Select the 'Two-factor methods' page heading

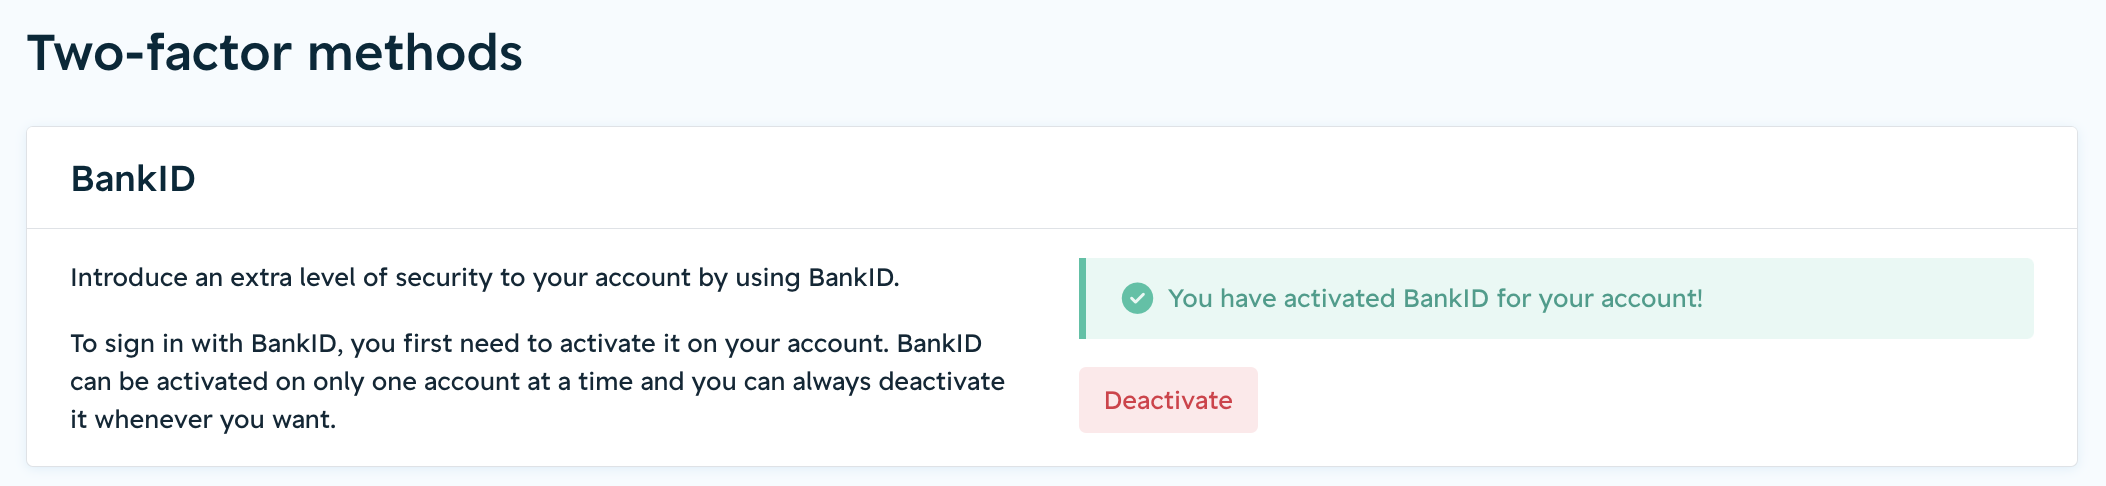tap(275, 53)
